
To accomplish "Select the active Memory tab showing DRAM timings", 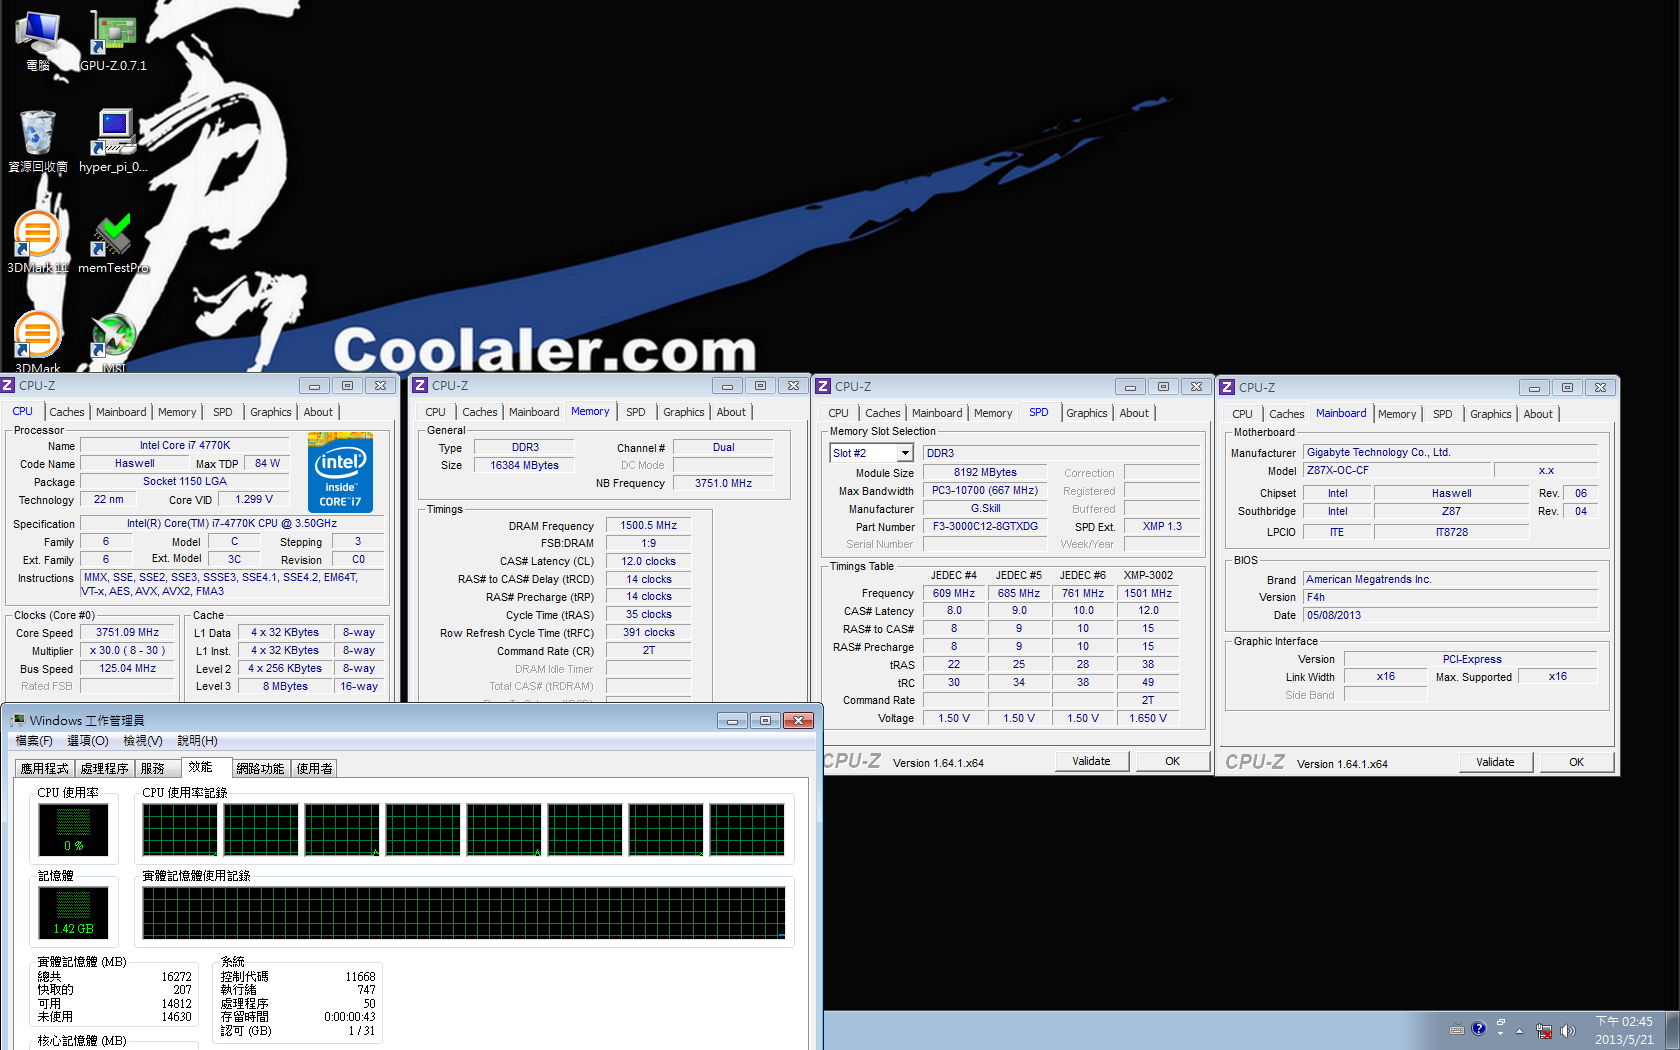I will 590,411.
